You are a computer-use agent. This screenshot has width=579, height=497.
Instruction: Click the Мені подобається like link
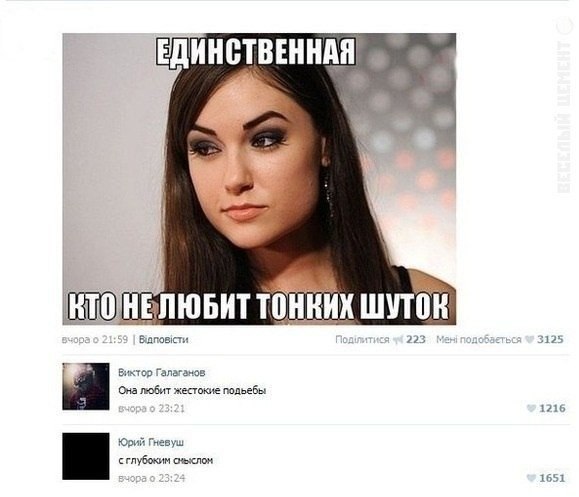[x=479, y=339]
